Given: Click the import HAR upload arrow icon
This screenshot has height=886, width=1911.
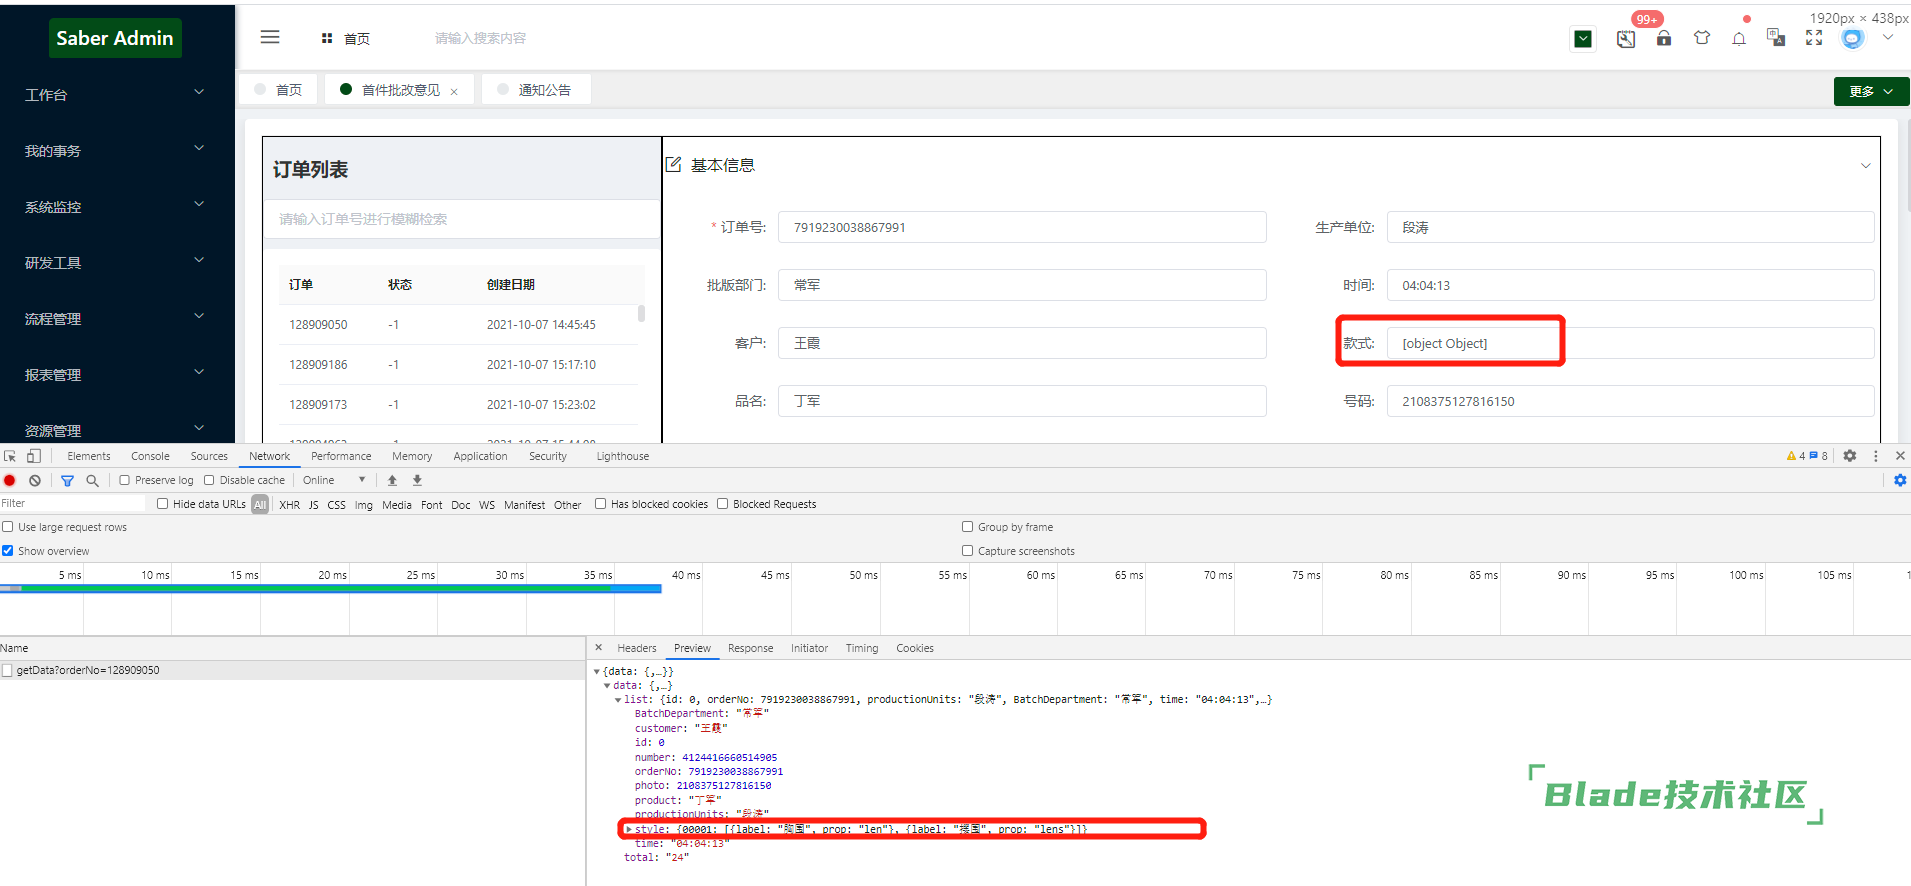Looking at the screenshot, I should click(392, 480).
